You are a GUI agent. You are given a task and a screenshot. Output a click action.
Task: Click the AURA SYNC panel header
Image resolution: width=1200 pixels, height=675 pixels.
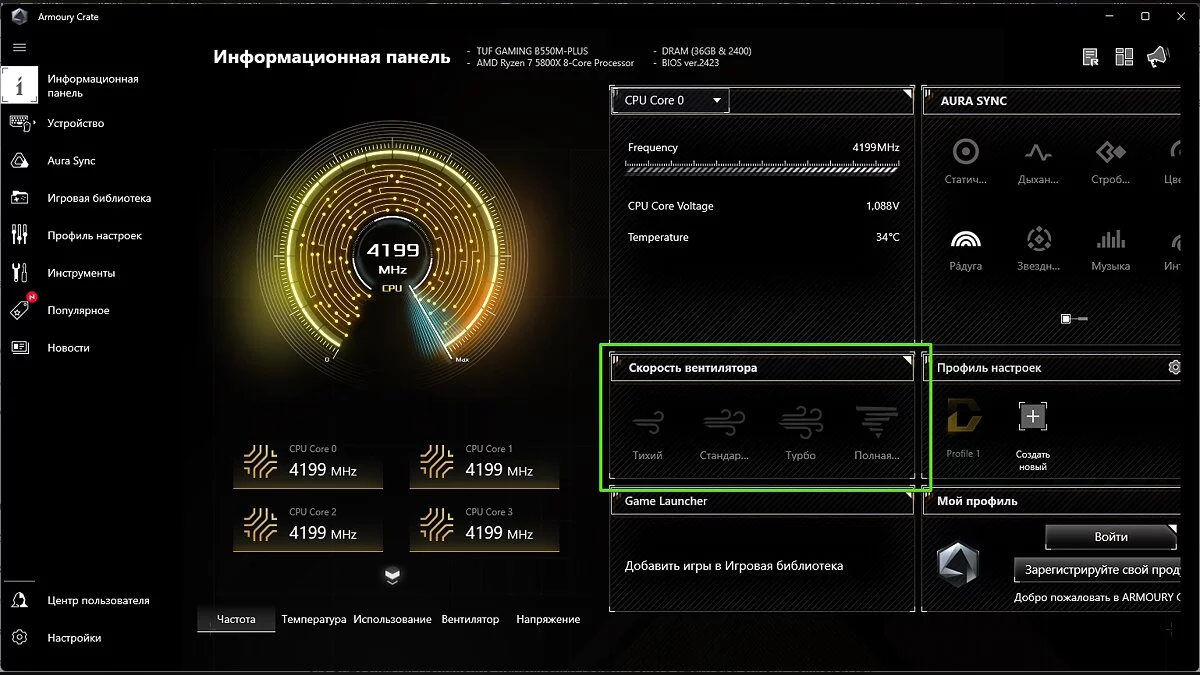tap(1052, 101)
